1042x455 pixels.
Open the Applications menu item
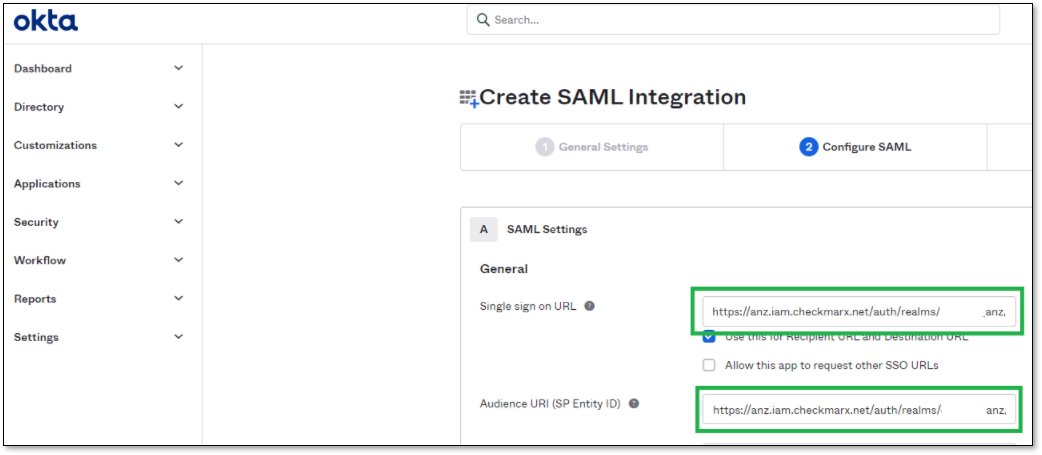coord(47,184)
